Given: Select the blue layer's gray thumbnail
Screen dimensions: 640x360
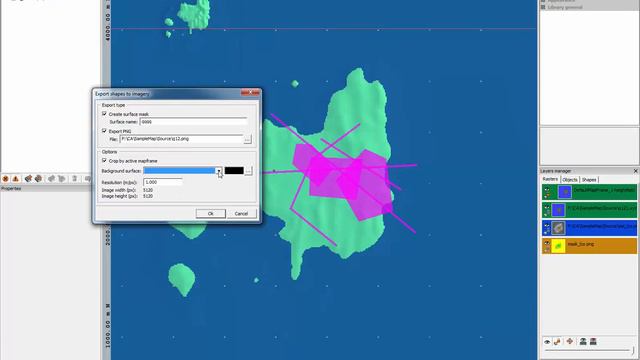Looking at the screenshot, I should [x=558, y=228].
